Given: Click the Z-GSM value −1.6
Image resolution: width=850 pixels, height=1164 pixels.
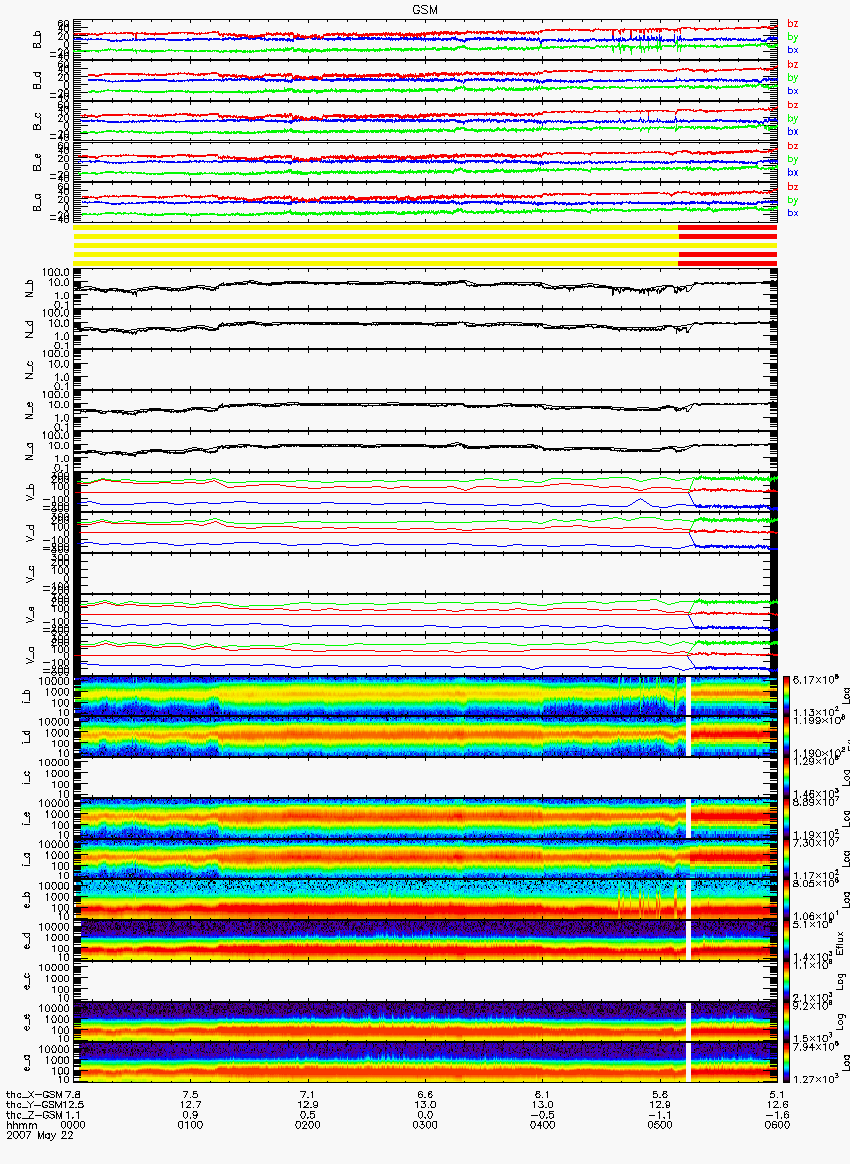Looking at the screenshot, I should [775, 1114].
